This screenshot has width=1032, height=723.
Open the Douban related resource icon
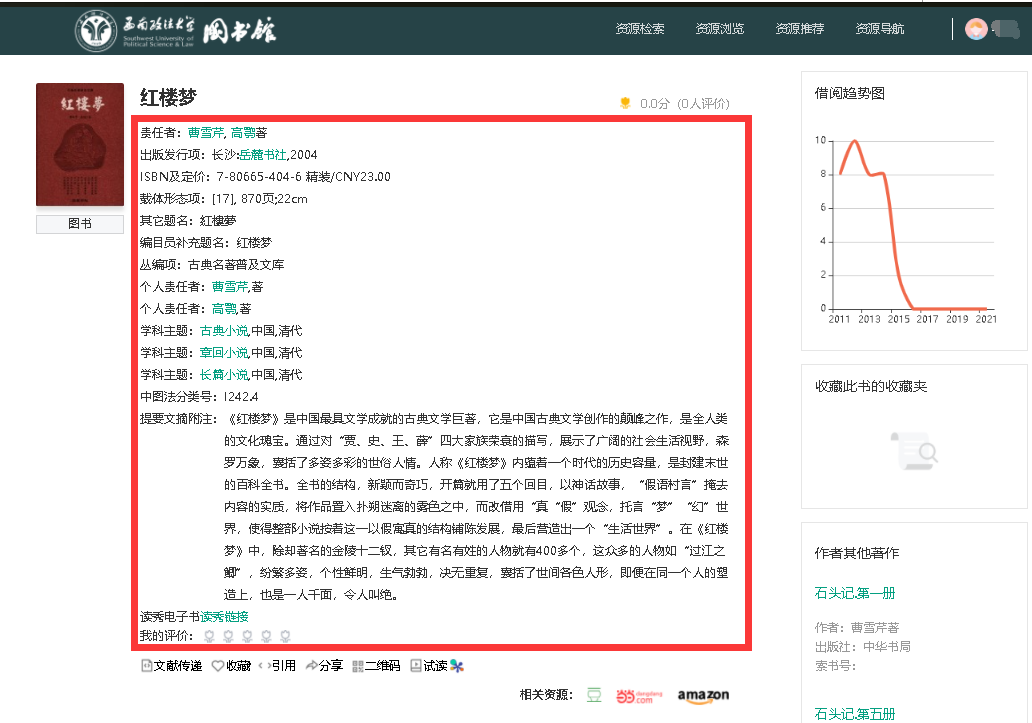594,695
